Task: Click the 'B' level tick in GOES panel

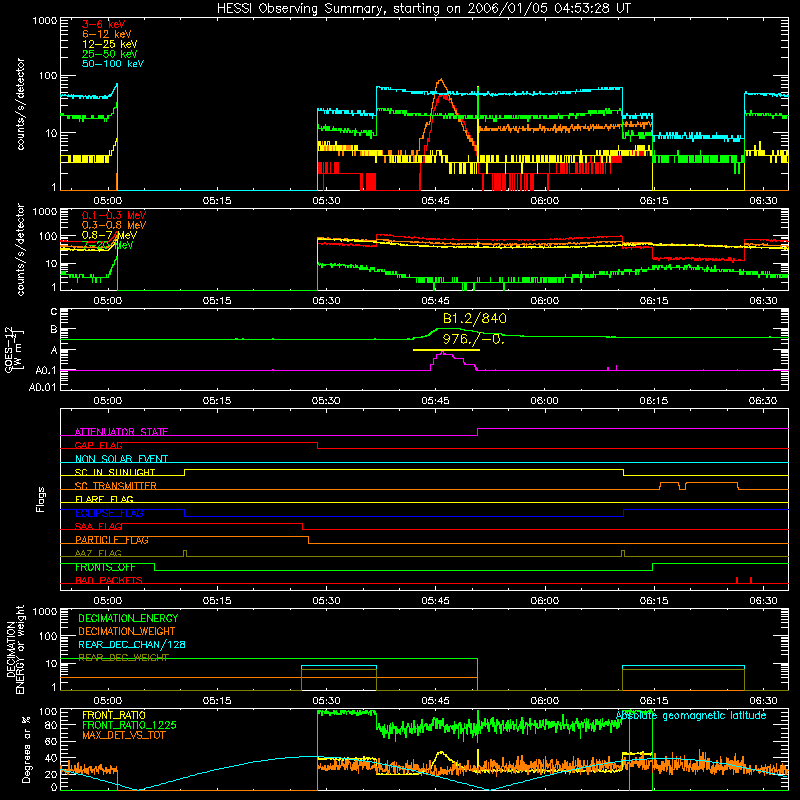Action: tap(54, 329)
